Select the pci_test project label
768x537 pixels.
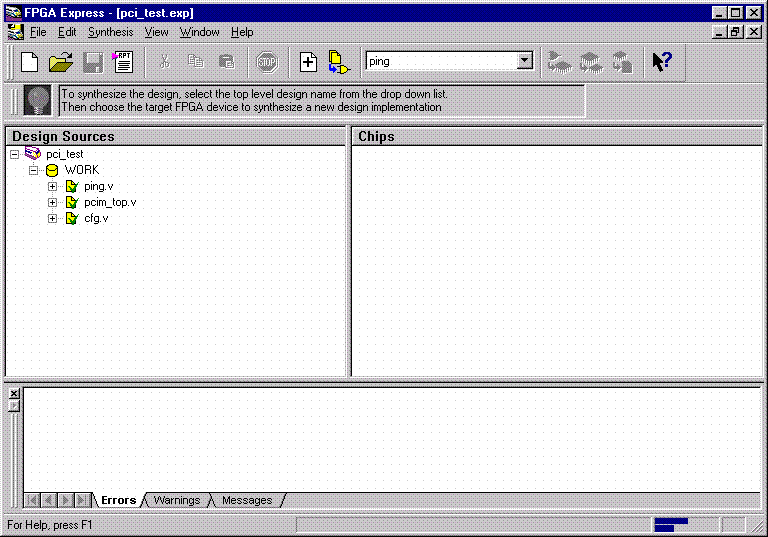point(65,154)
